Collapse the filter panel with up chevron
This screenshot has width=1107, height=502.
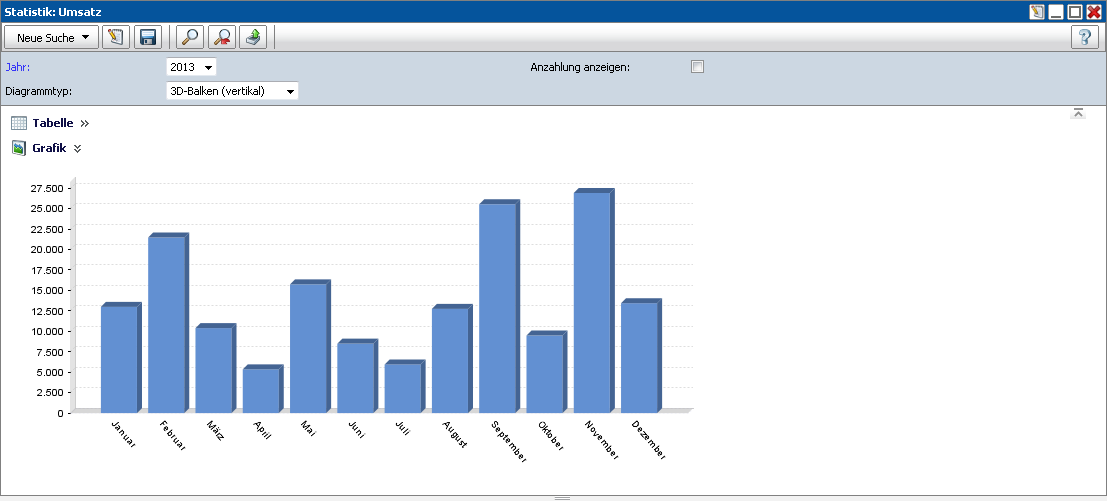point(1078,113)
